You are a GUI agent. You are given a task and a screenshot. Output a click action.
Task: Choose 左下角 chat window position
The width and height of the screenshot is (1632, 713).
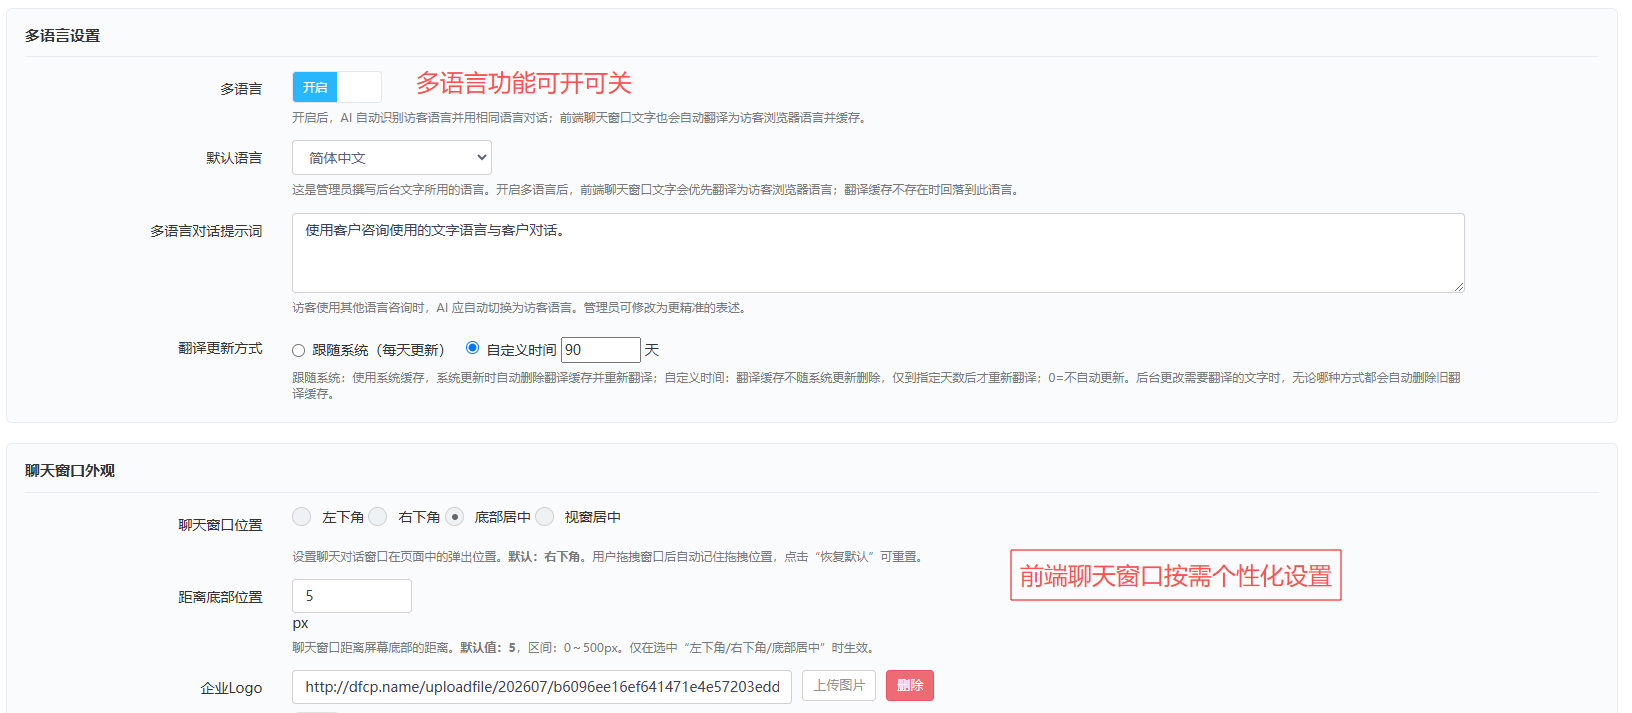[301, 516]
